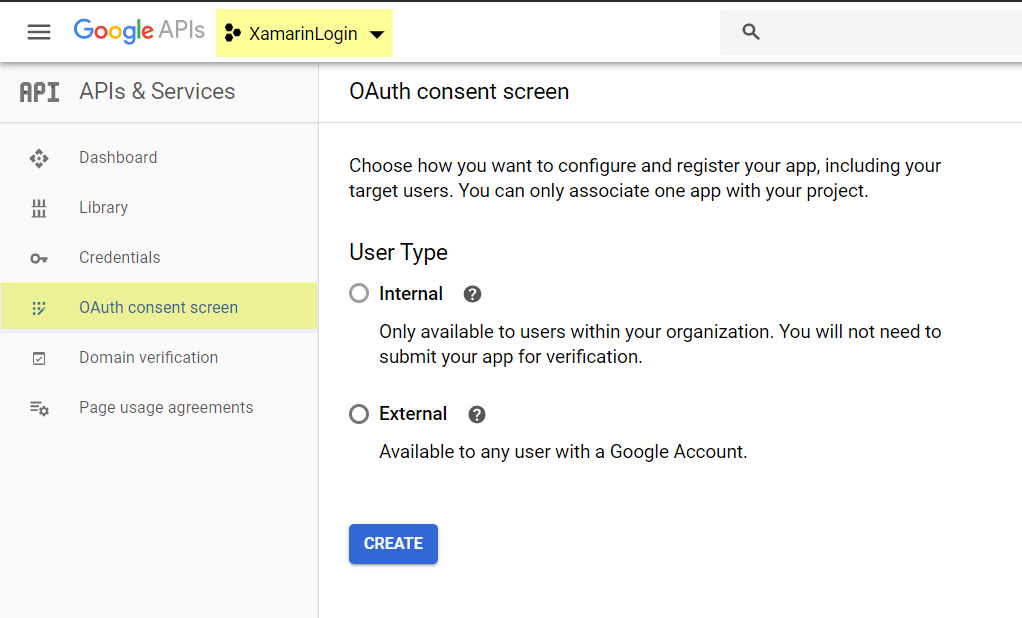
Task: Select the Internal user type radio
Action: click(x=359, y=294)
